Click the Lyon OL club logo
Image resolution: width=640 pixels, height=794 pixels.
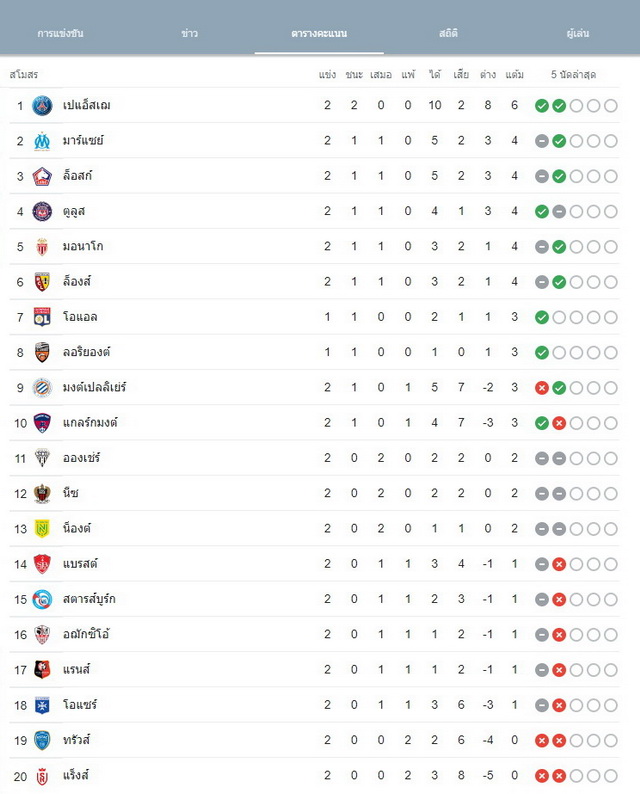(x=42, y=317)
